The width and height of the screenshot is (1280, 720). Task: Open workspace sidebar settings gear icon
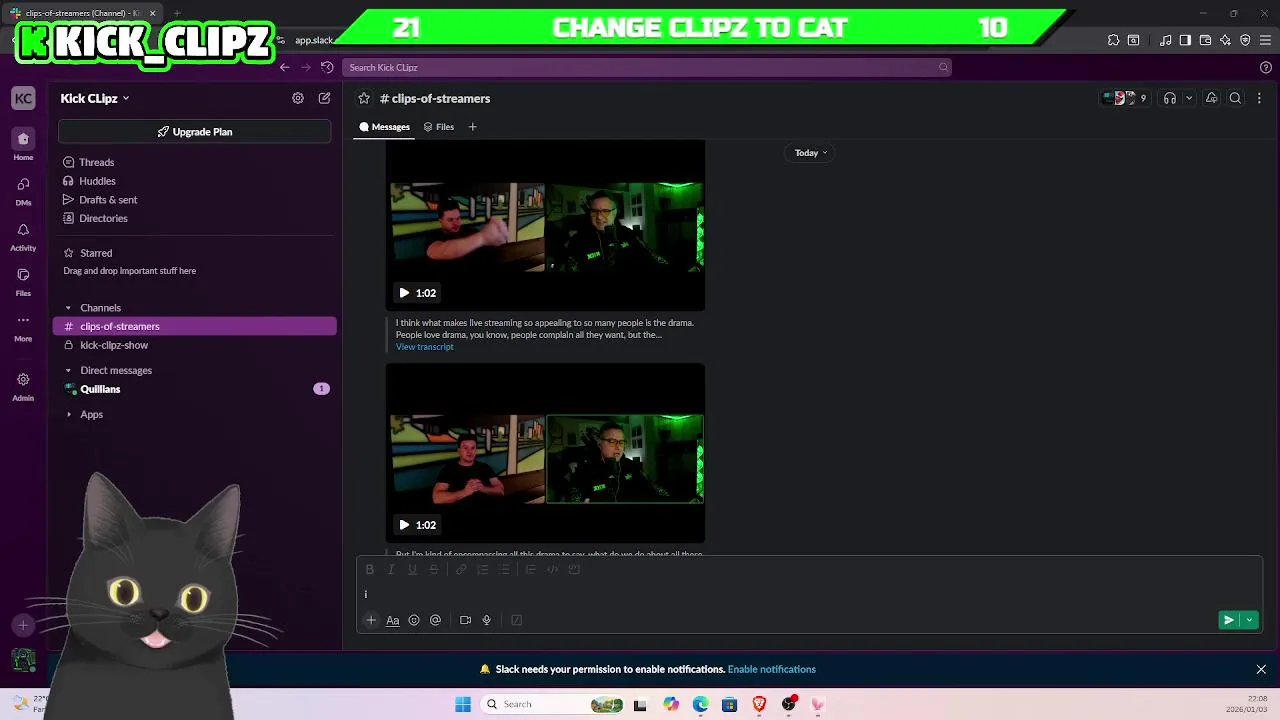point(298,98)
